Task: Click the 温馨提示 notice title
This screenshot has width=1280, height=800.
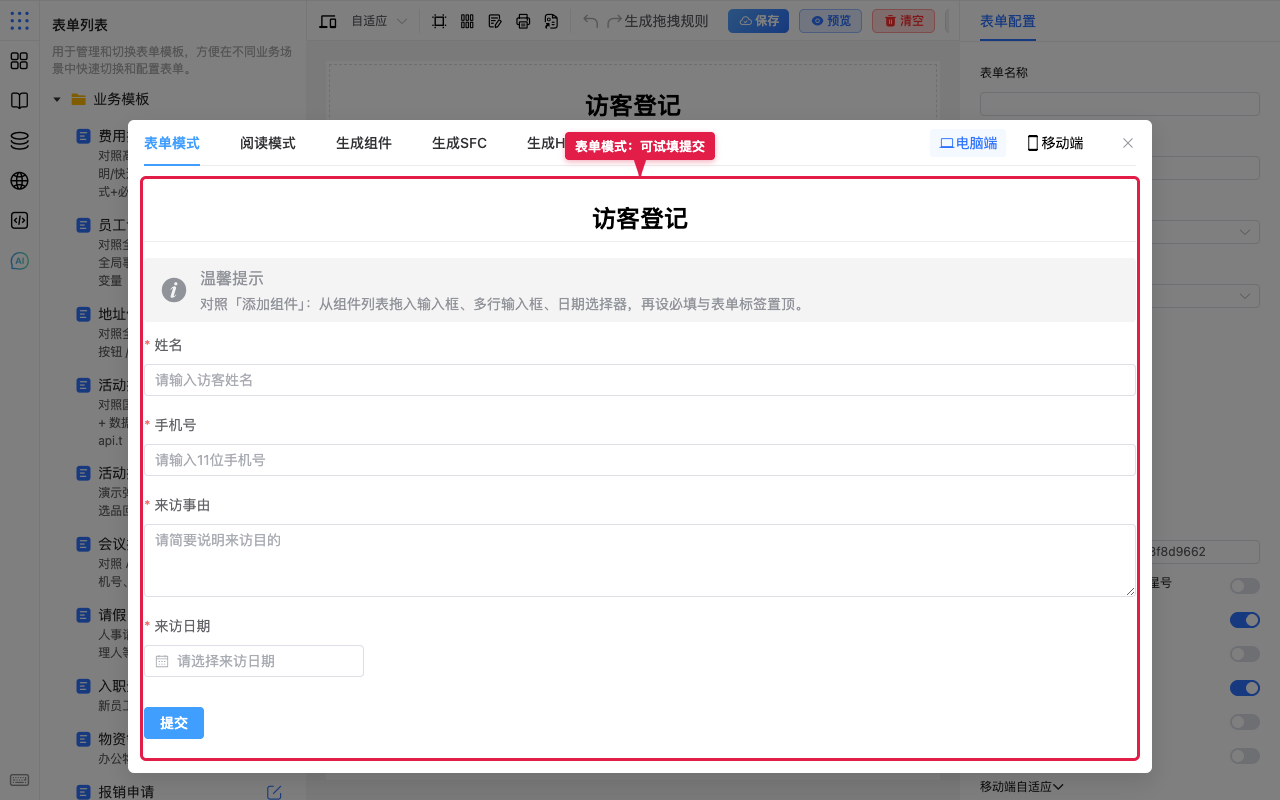Action: click(x=232, y=279)
